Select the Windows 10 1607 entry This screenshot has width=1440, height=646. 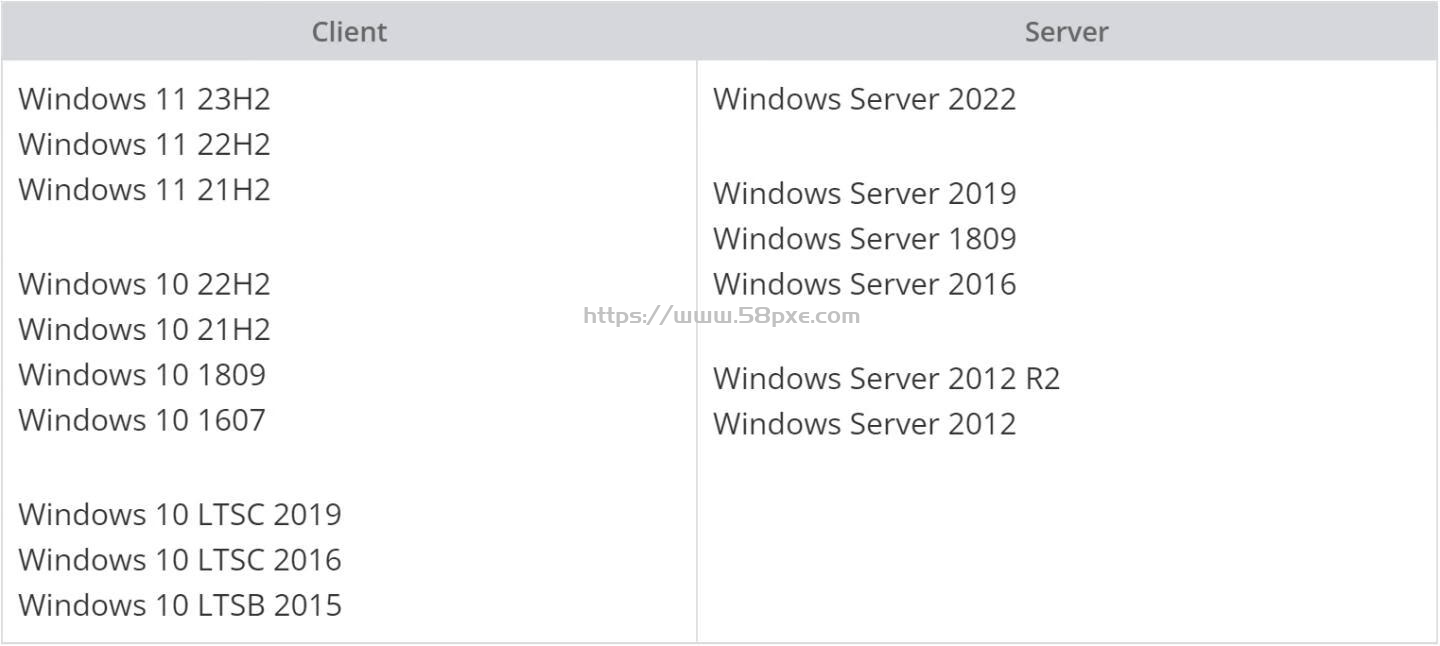click(x=142, y=419)
